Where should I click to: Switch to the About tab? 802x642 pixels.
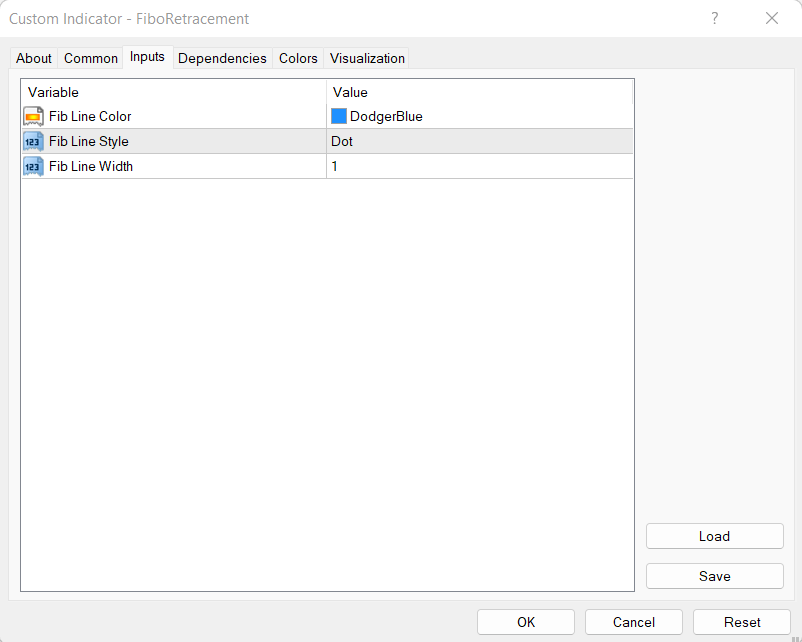[x=34, y=58]
